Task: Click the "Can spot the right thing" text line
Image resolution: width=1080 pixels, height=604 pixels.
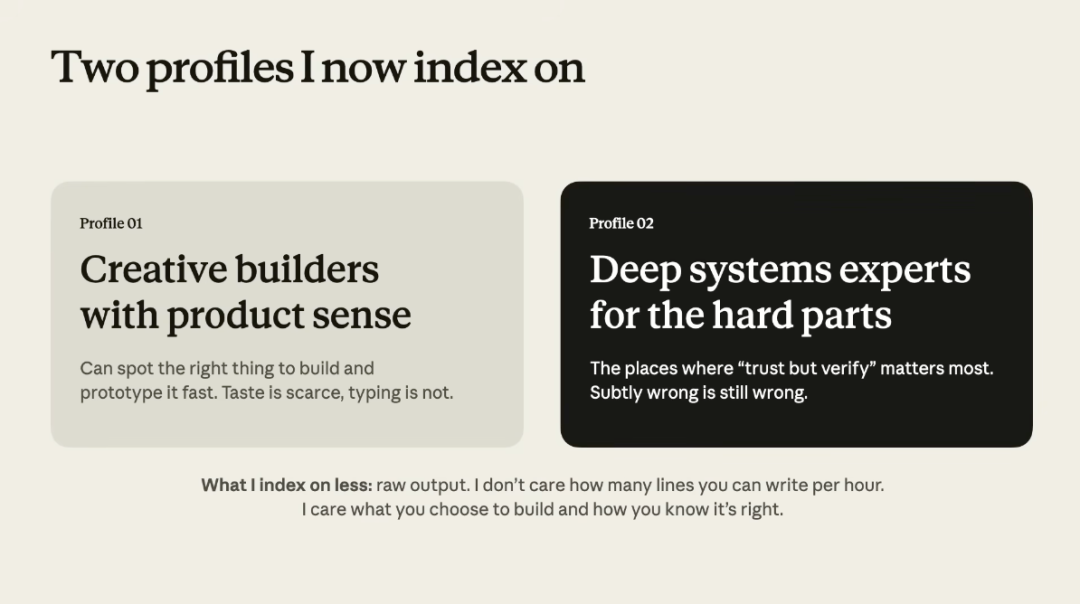Action: [227, 368]
